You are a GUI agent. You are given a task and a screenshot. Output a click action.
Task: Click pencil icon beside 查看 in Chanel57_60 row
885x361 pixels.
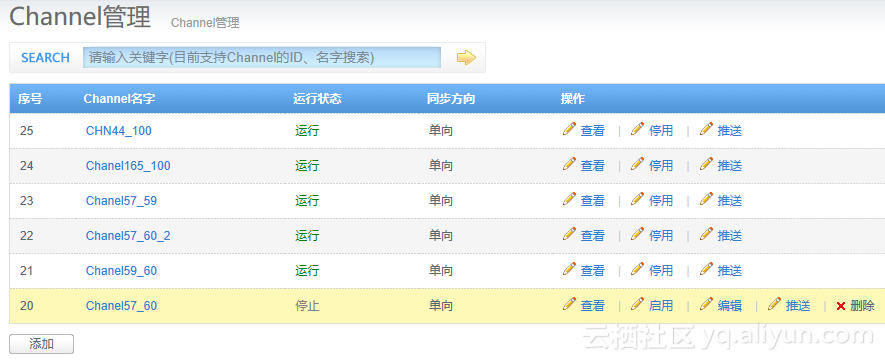pyautogui.click(x=569, y=304)
